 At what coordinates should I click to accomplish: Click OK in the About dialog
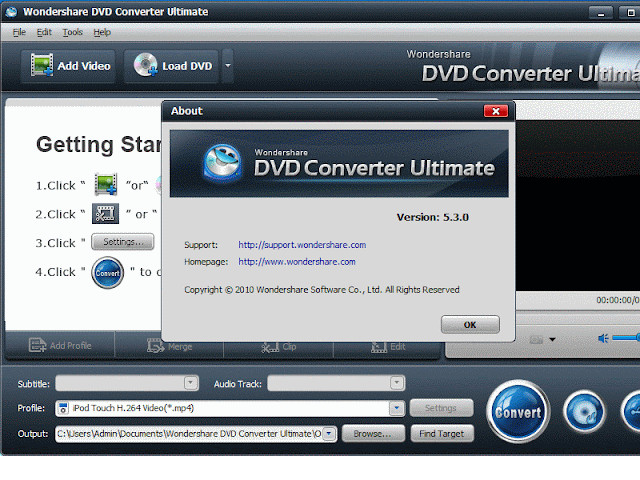pos(470,324)
